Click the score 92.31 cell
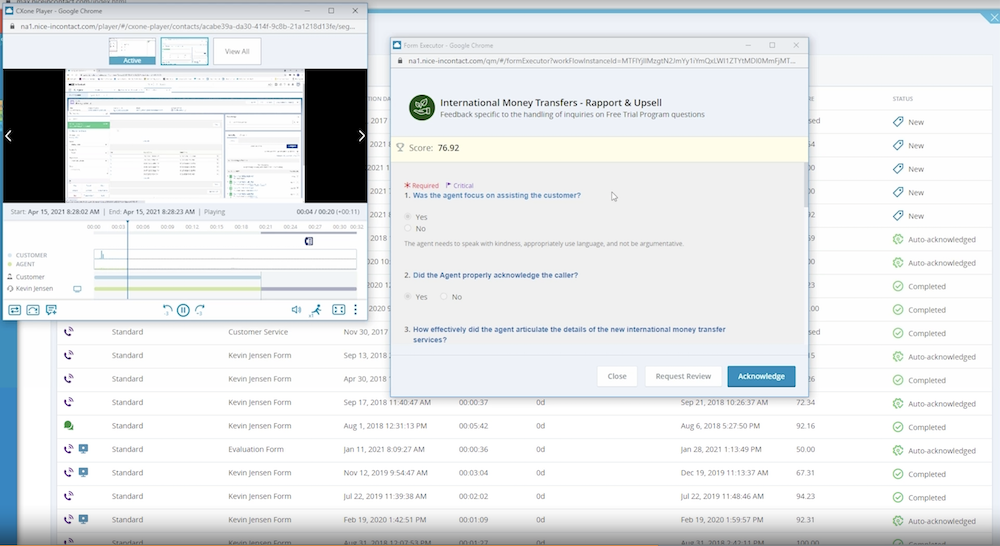 click(x=805, y=520)
